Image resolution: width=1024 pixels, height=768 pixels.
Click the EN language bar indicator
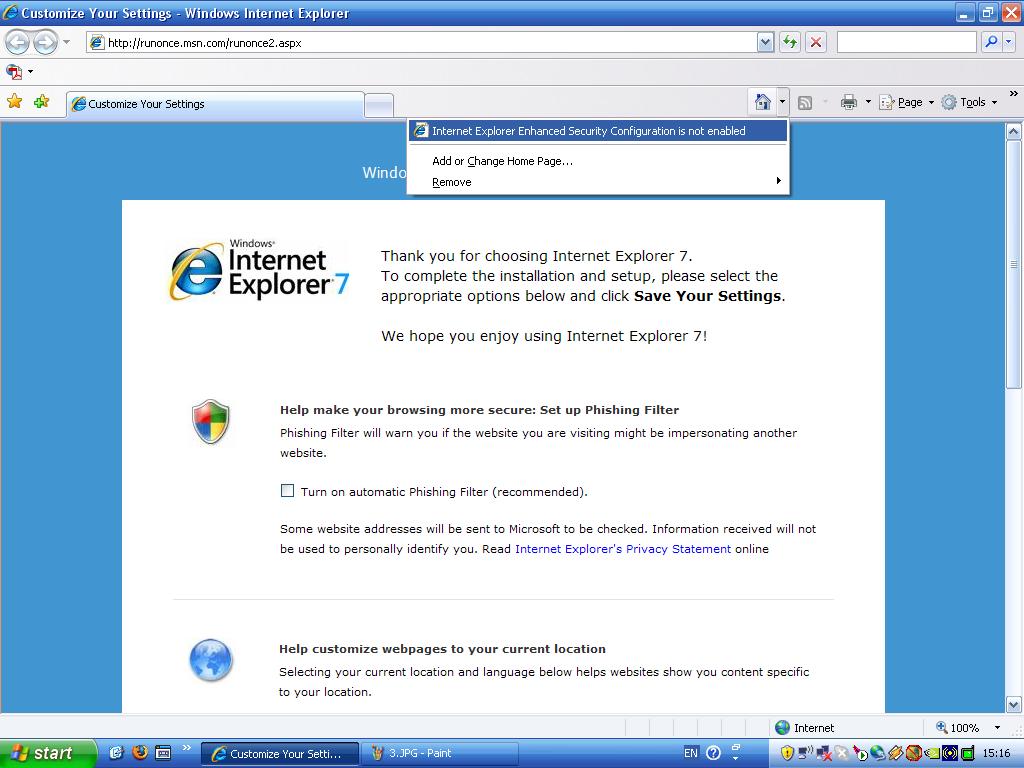pos(690,753)
